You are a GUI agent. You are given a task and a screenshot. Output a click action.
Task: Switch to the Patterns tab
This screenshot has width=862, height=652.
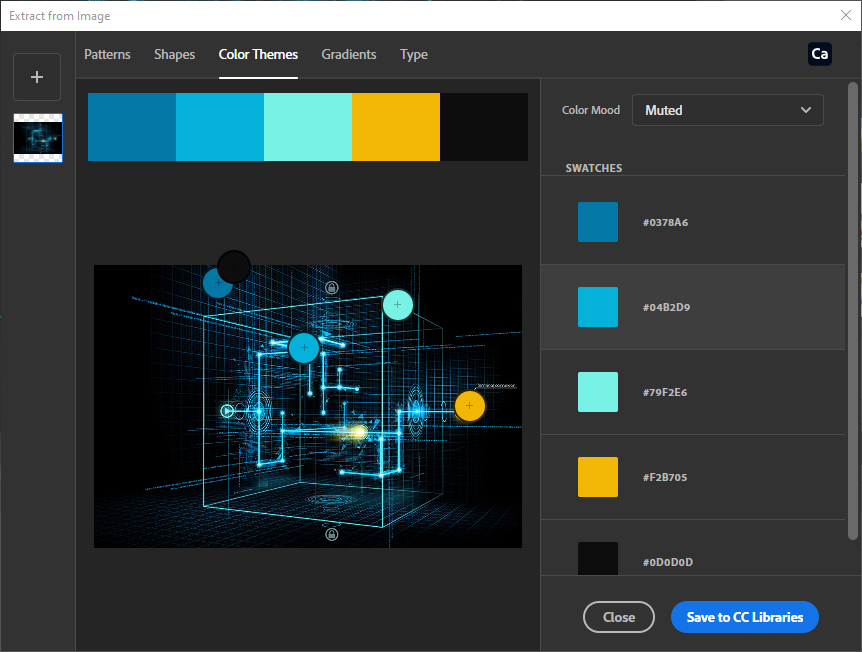107,54
